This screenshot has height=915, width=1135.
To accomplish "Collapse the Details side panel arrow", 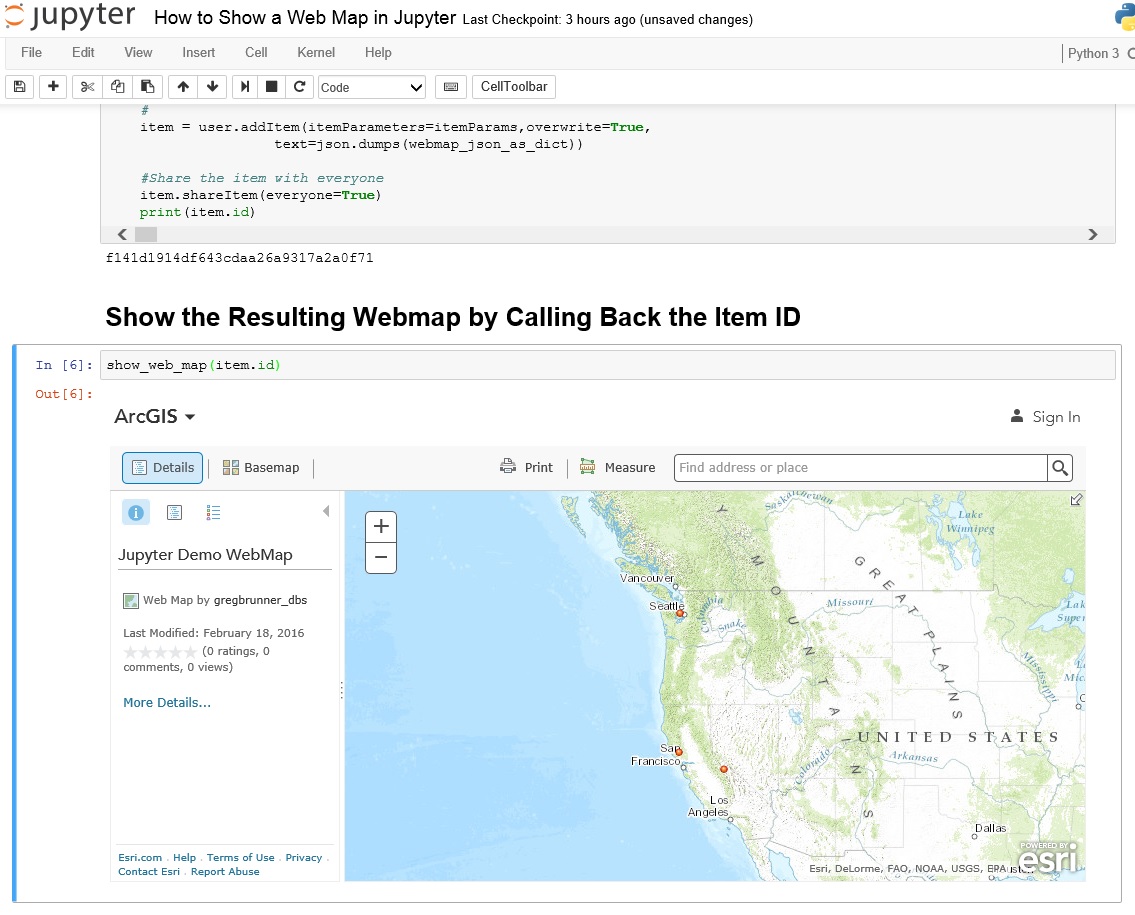I will point(326,511).
